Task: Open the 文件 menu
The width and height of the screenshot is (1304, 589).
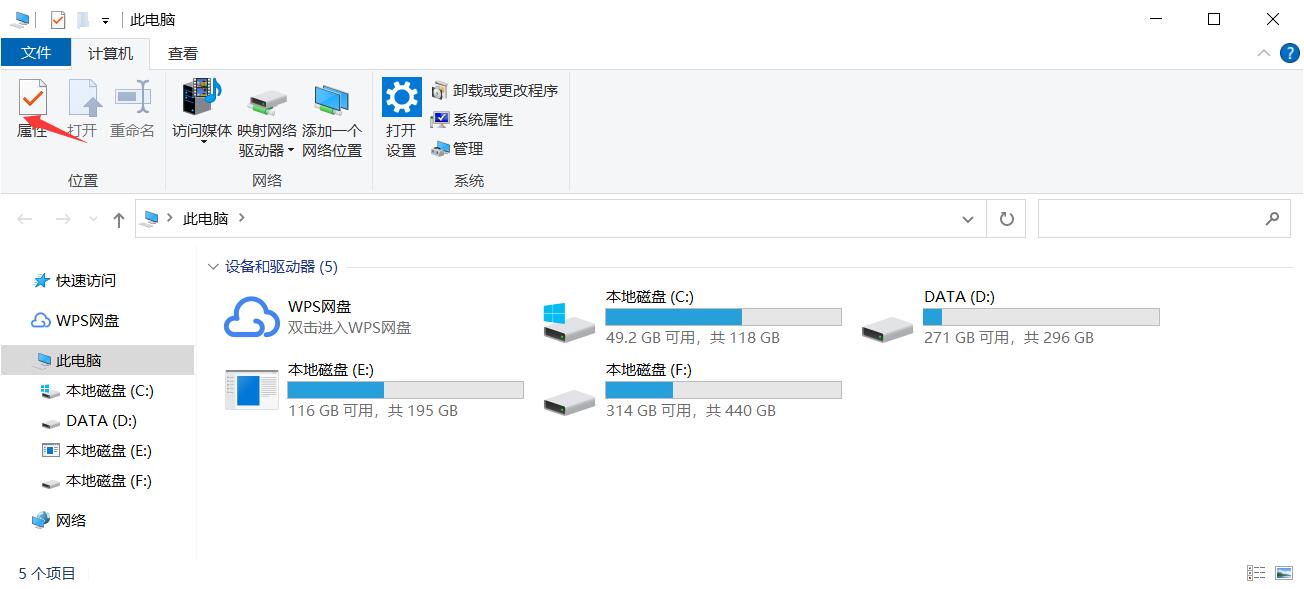Action: (x=36, y=53)
